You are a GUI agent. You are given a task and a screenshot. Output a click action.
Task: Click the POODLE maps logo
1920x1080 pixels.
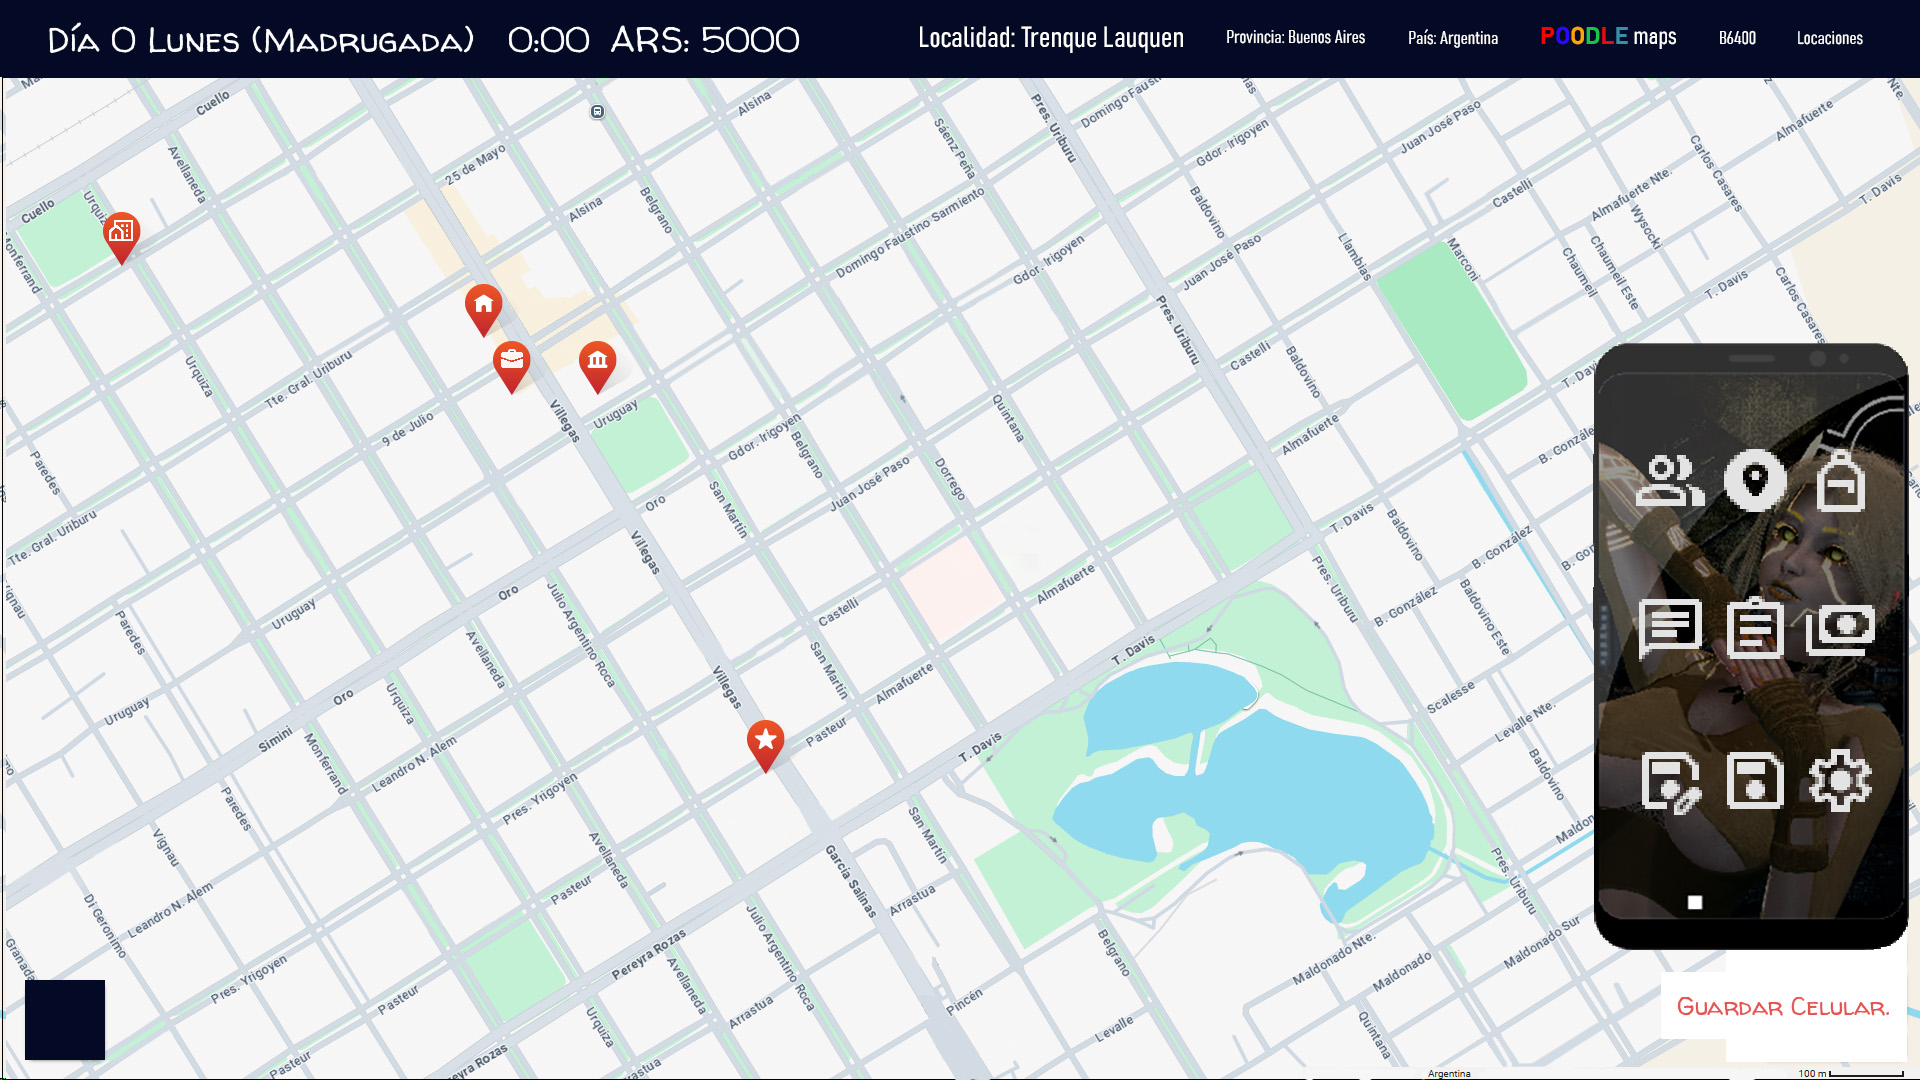[x=1608, y=37]
